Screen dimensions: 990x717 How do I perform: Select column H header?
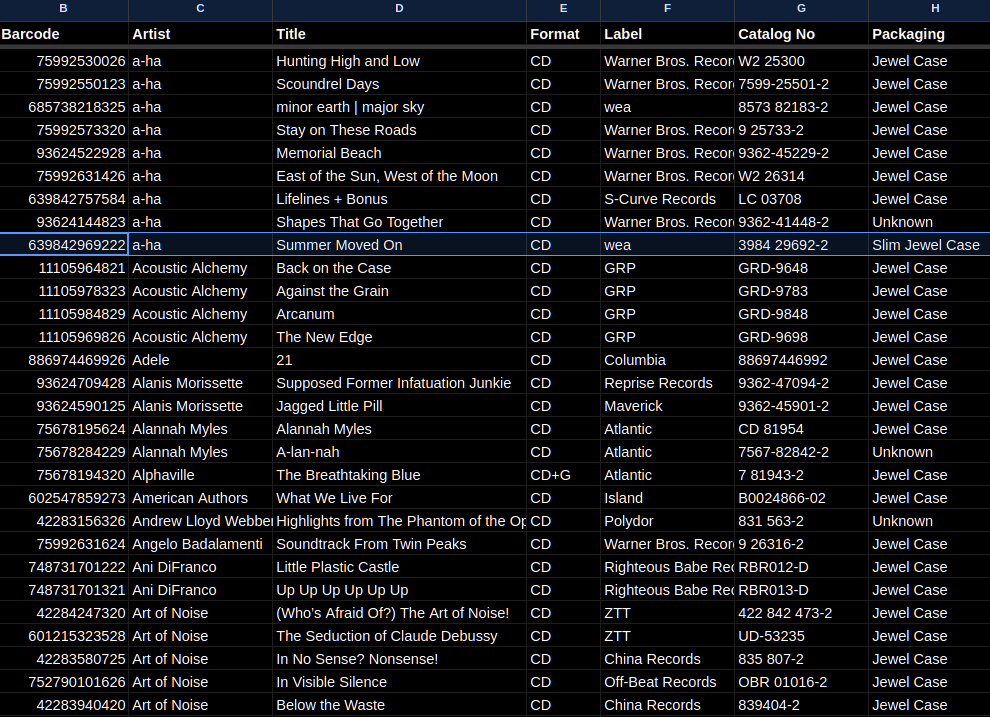click(x=929, y=8)
